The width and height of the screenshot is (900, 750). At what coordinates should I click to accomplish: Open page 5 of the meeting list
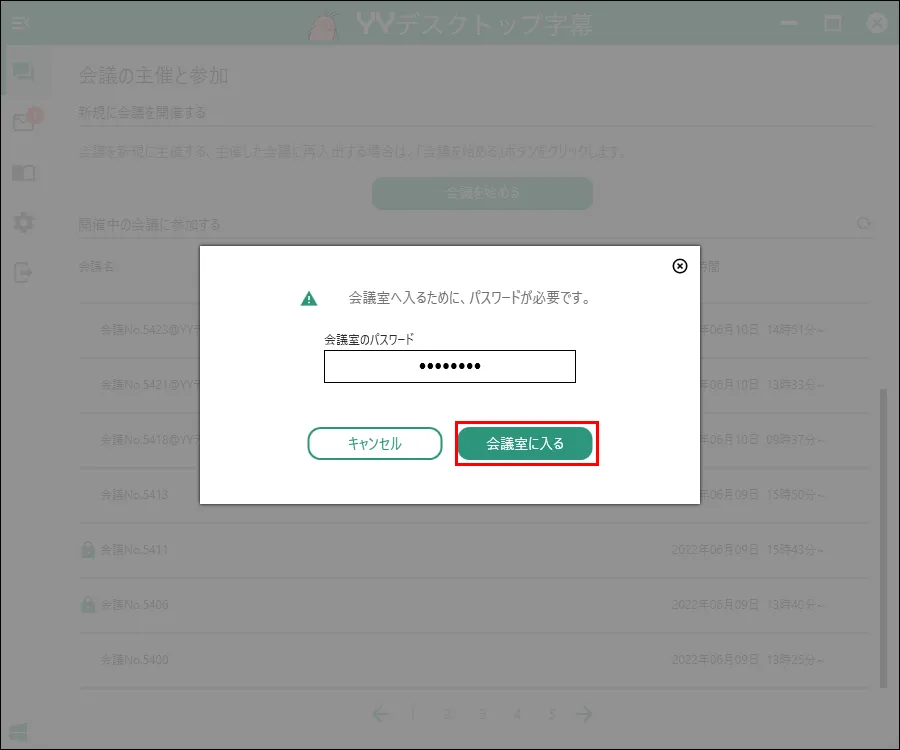point(552,714)
